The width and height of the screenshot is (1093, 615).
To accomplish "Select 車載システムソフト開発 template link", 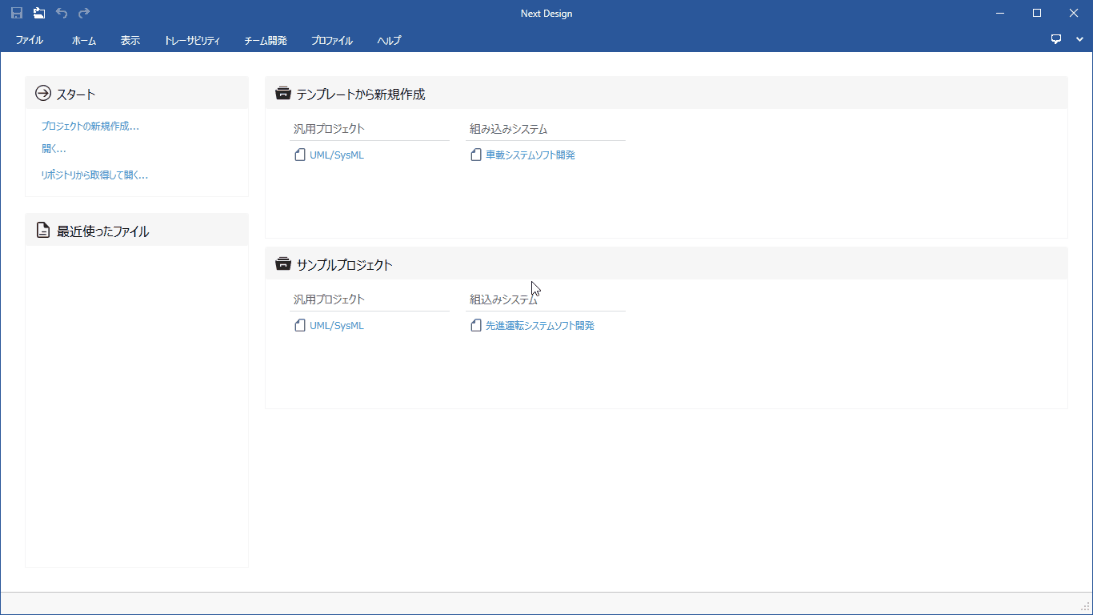I will tap(530, 155).
